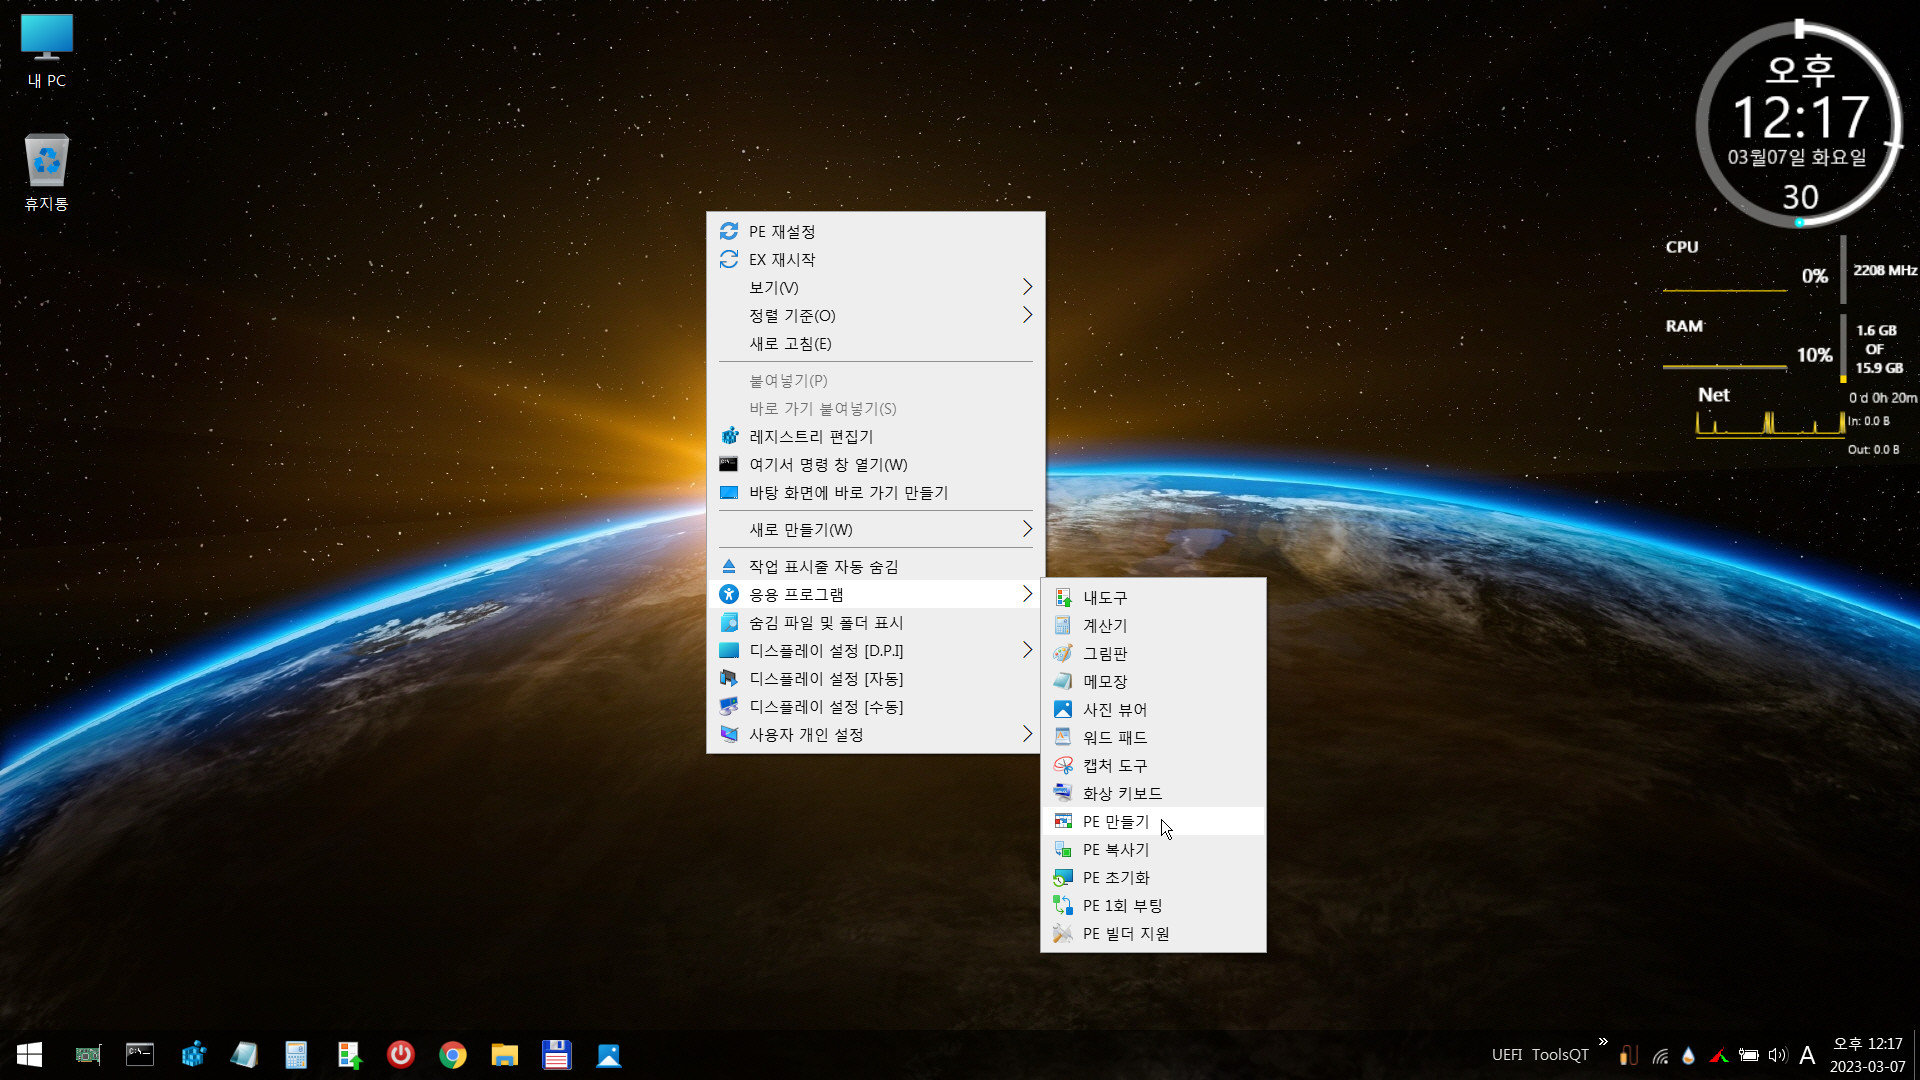
Task: Expand the 보기(V) submenu
Action: click(x=875, y=287)
